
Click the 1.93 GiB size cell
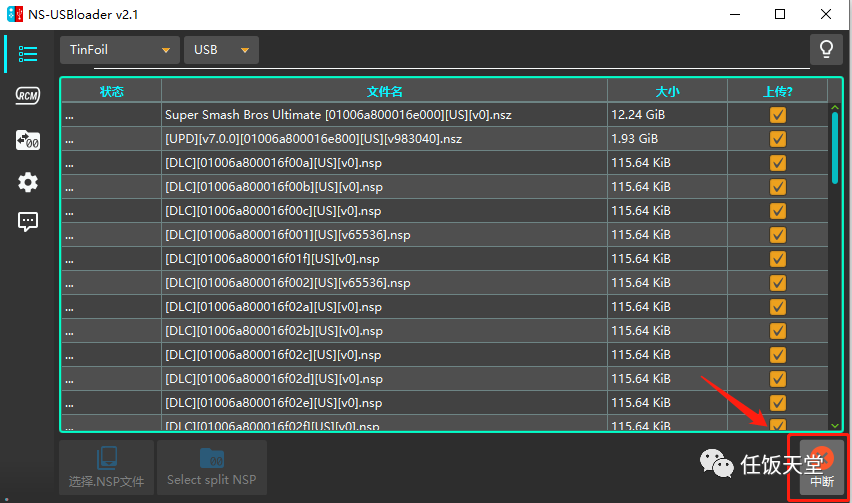[667, 139]
